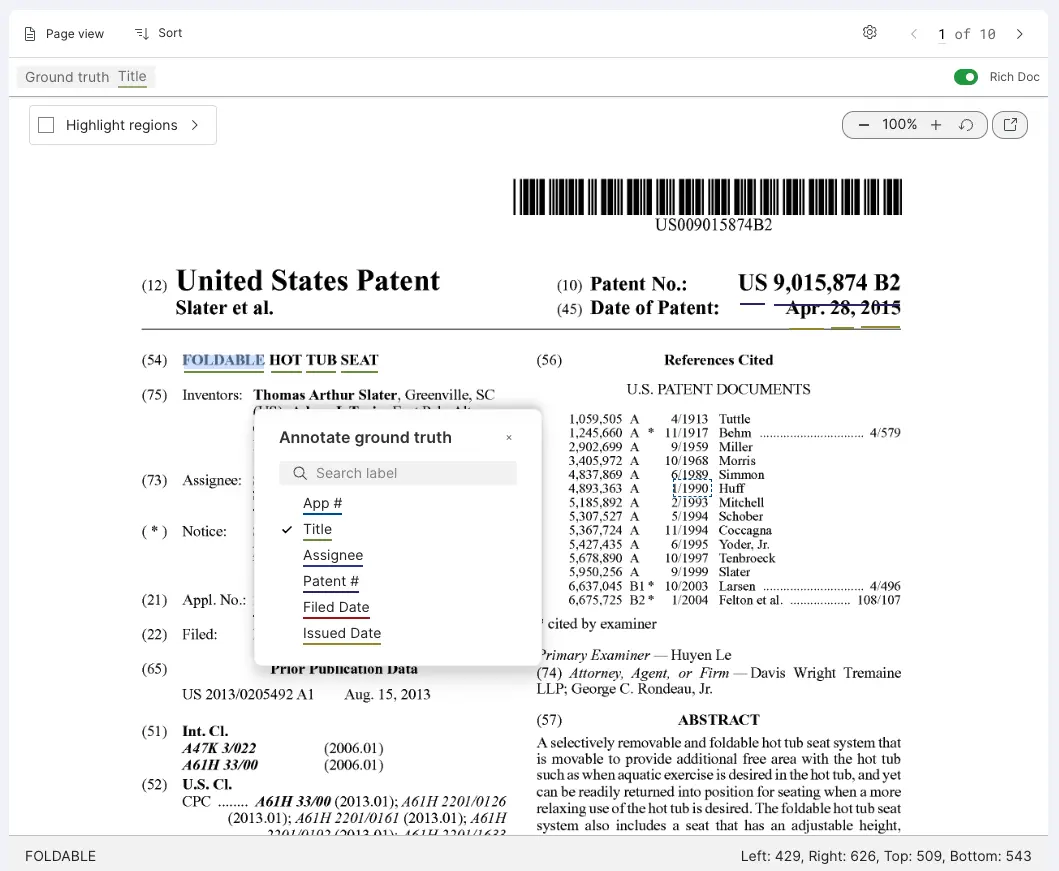The height and width of the screenshot is (871, 1059).
Task: Reset zoom with the rotate icon
Action: coord(966,125)
